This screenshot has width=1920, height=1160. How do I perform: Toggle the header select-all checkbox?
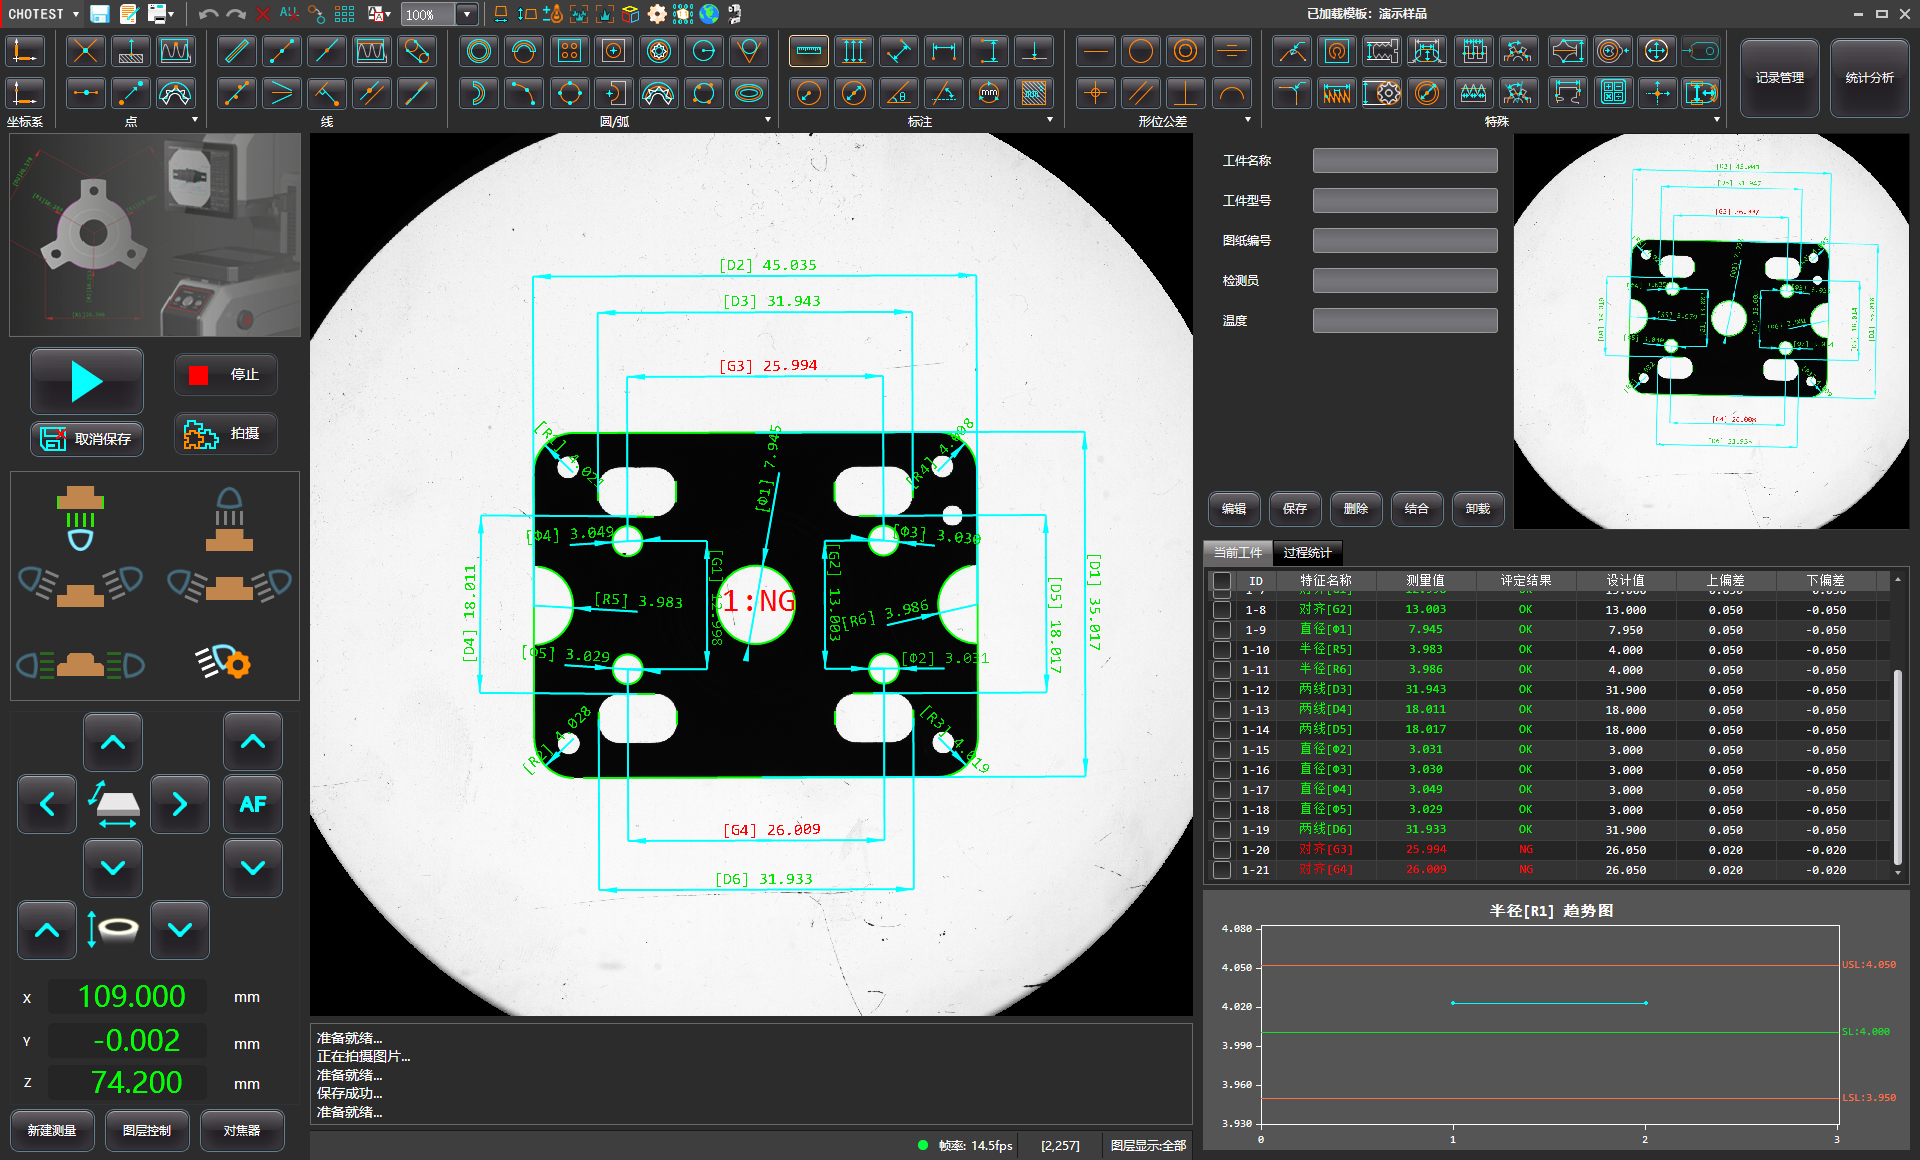1221,581
